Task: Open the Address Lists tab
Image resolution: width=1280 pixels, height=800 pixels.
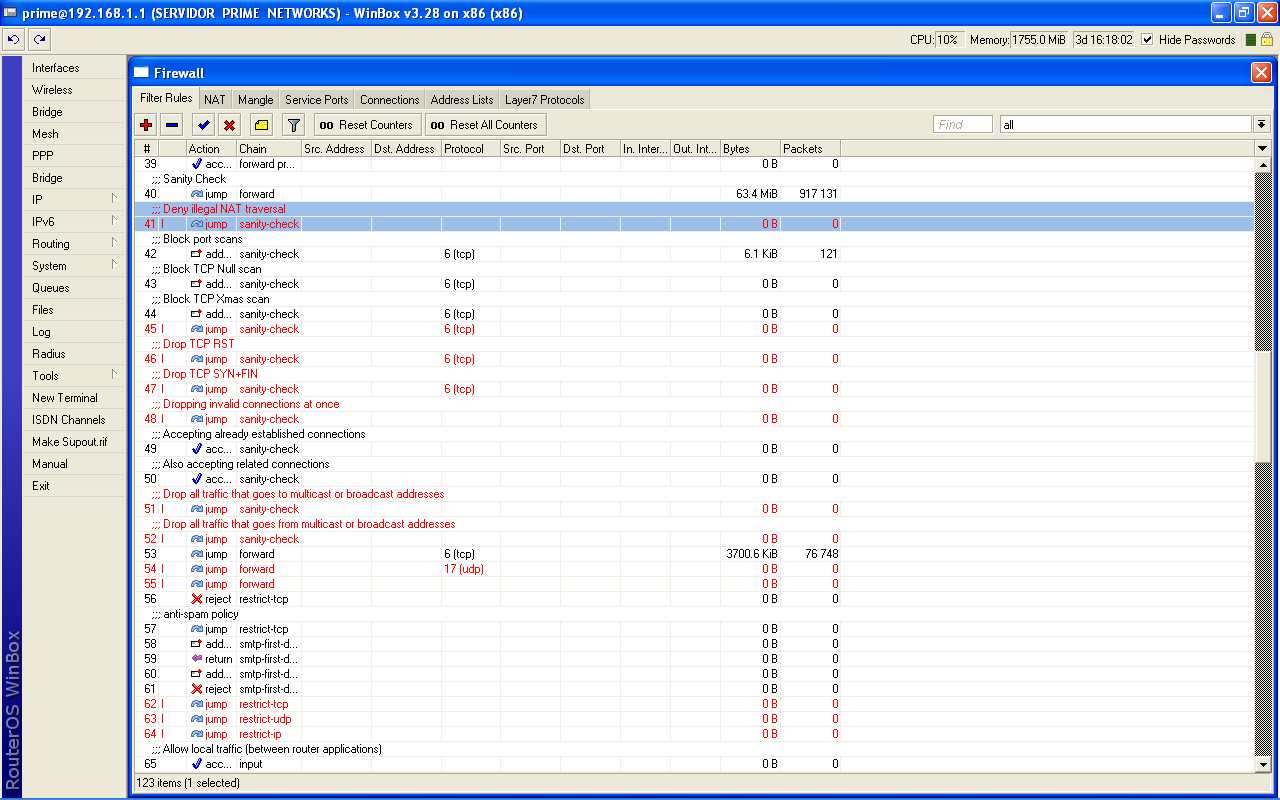Action: coord(462,100)
